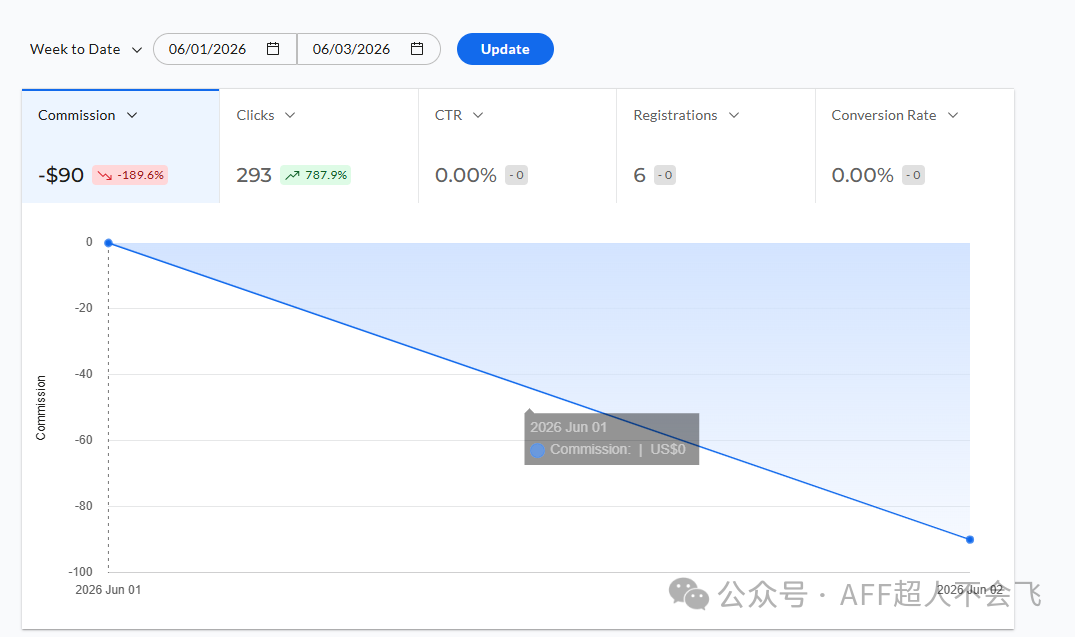Click the -0 badge beside Registrations value
The image size is (1075, 637).
click(665, 175)
